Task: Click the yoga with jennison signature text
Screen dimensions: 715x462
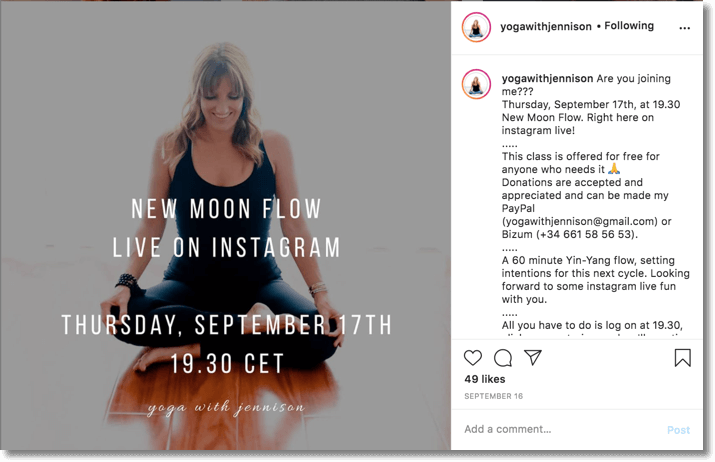Action: tap(226, 408)
